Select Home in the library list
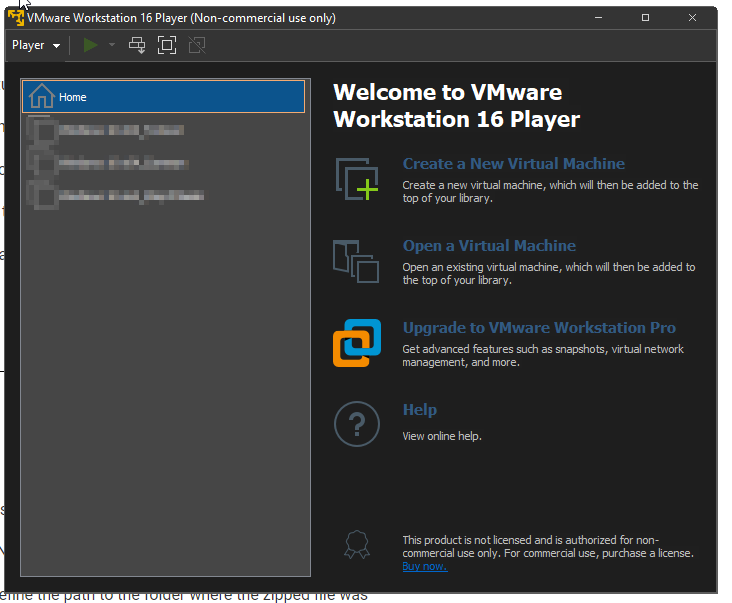The width and height of the screenshot is (732, 603). coord(163,97)
